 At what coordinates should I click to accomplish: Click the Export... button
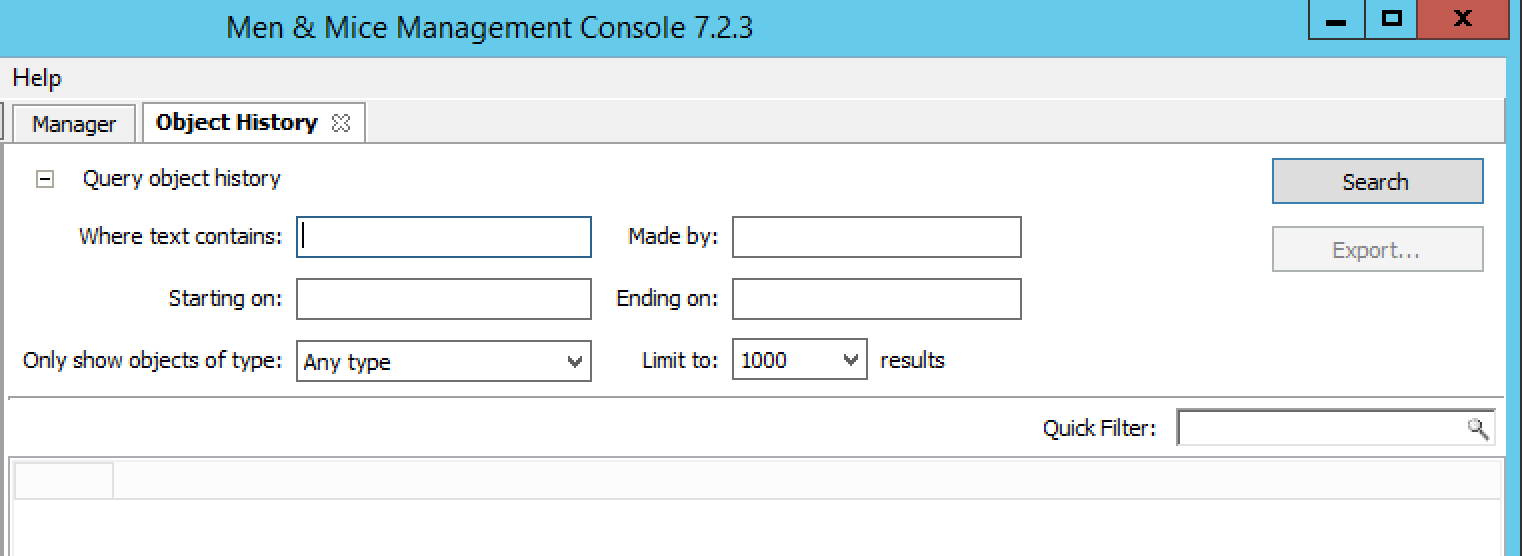point(1376,251)
